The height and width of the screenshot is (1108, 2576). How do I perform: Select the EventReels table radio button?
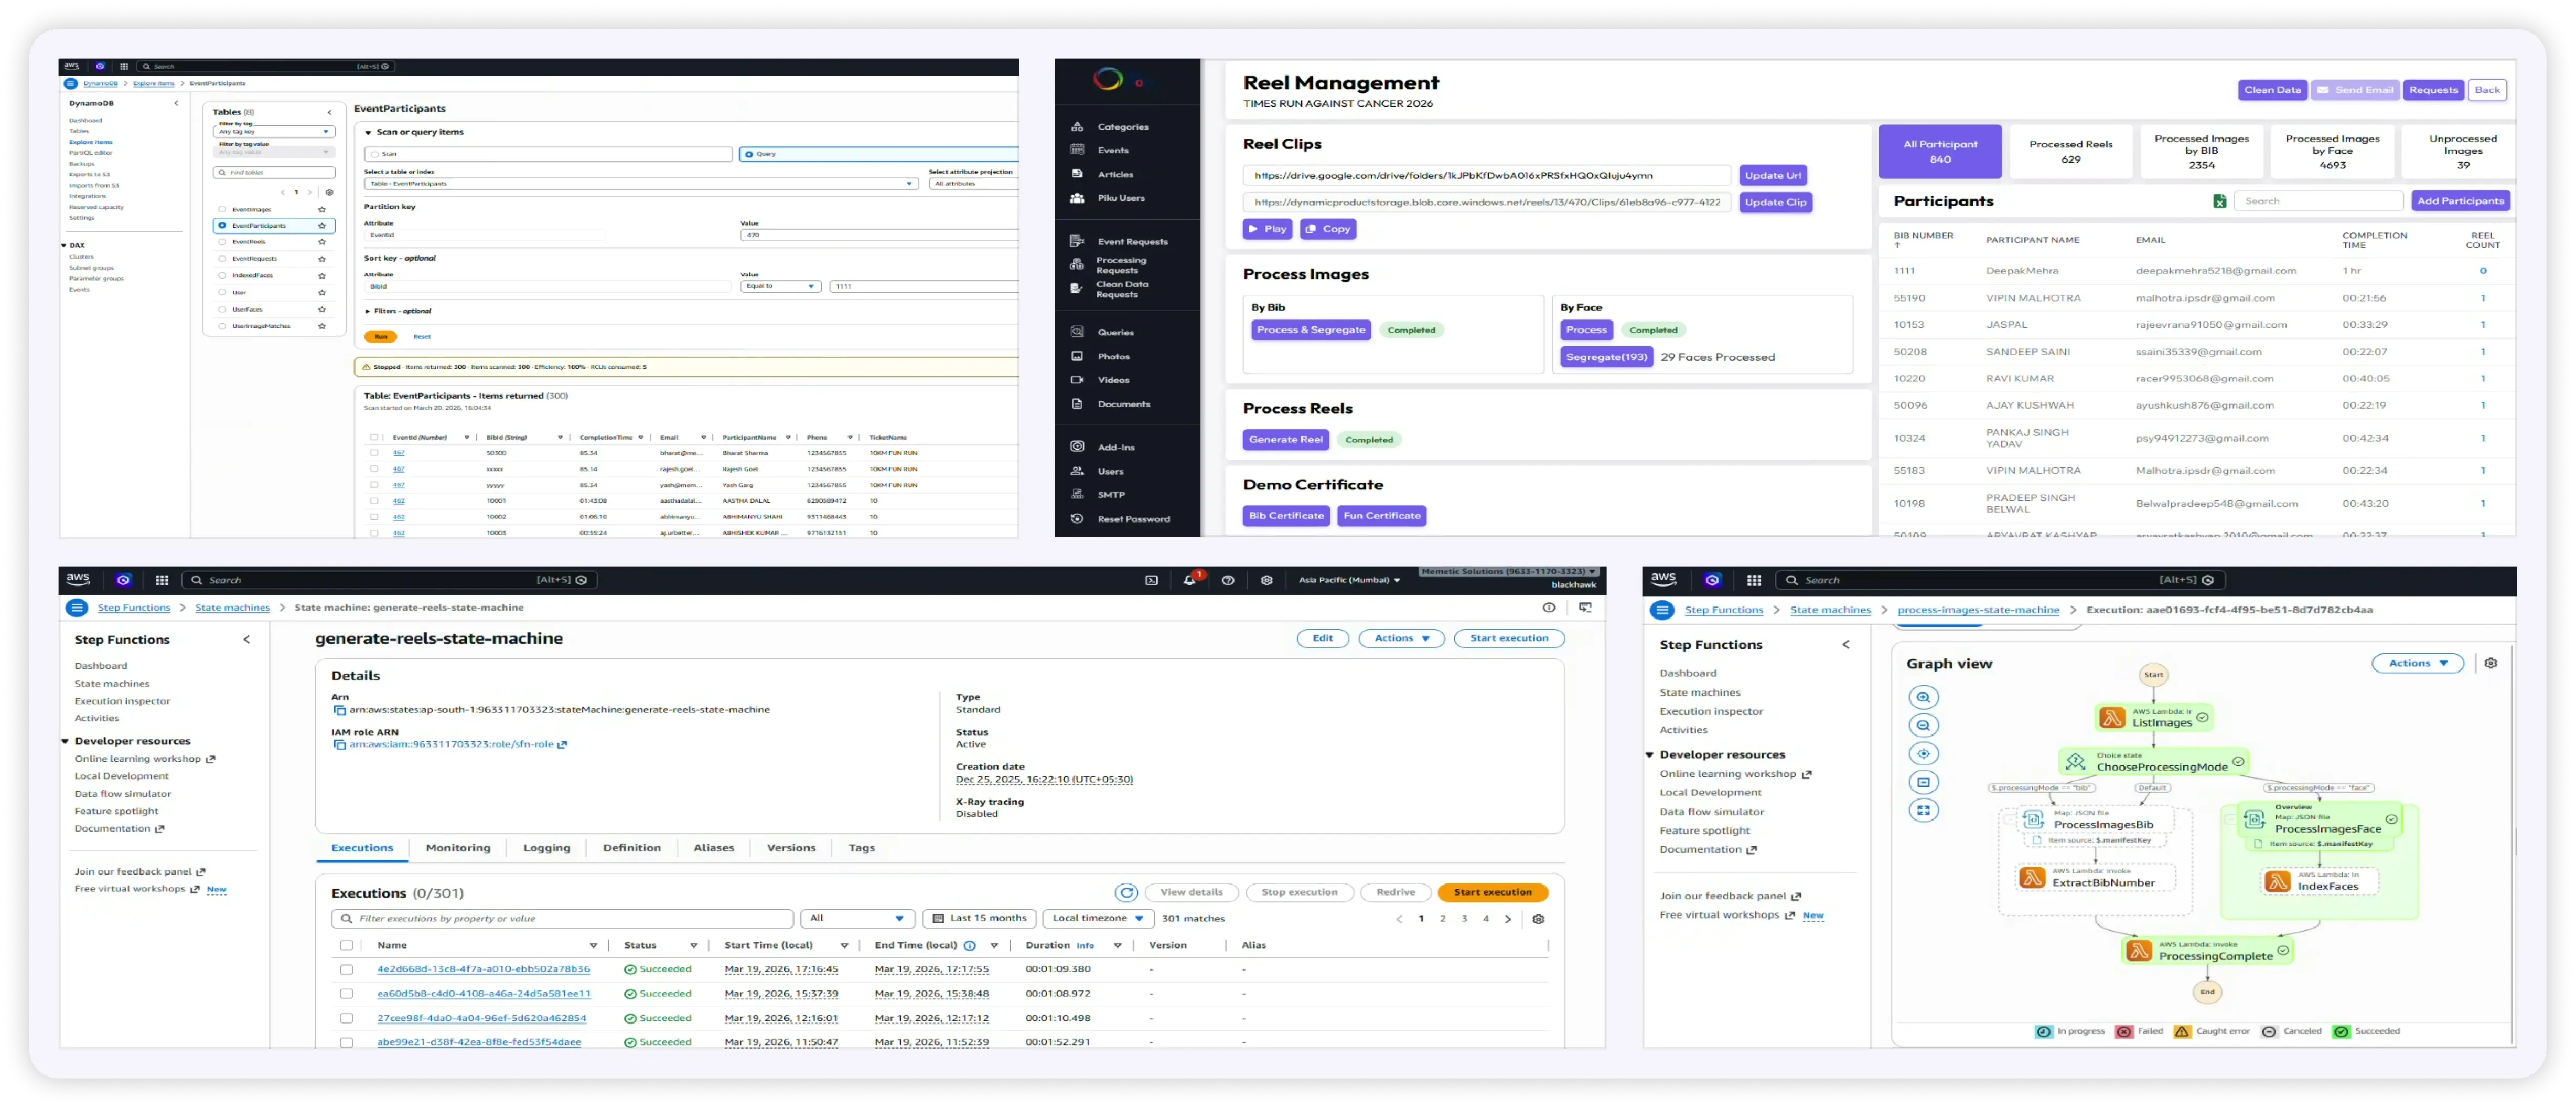pyautogui.click(x=222, y=242)
